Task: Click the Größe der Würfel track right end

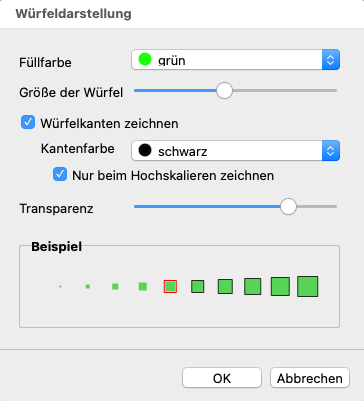Action: (x=335, y=91)
